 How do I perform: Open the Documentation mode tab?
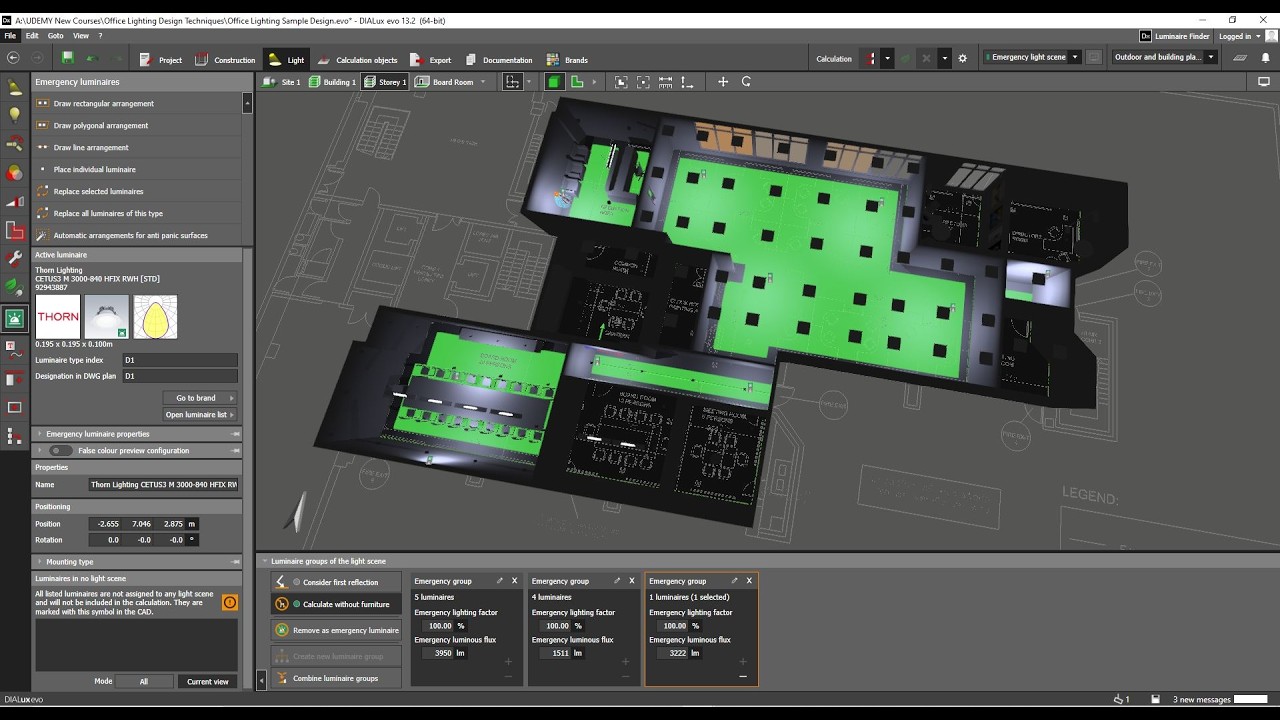pyautogui.click(x=497, y=59)
